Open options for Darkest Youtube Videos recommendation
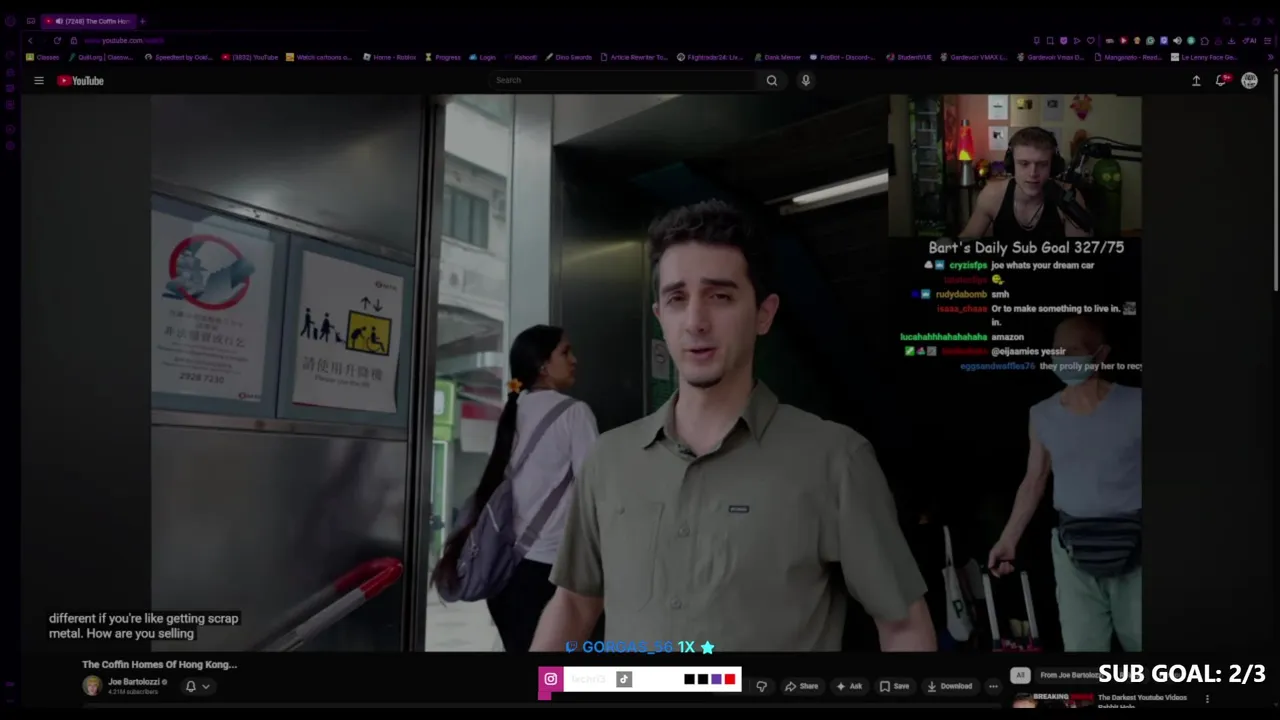This screenshot has height=720, width=1280. pyautogui.click(x=1207, y=699)
